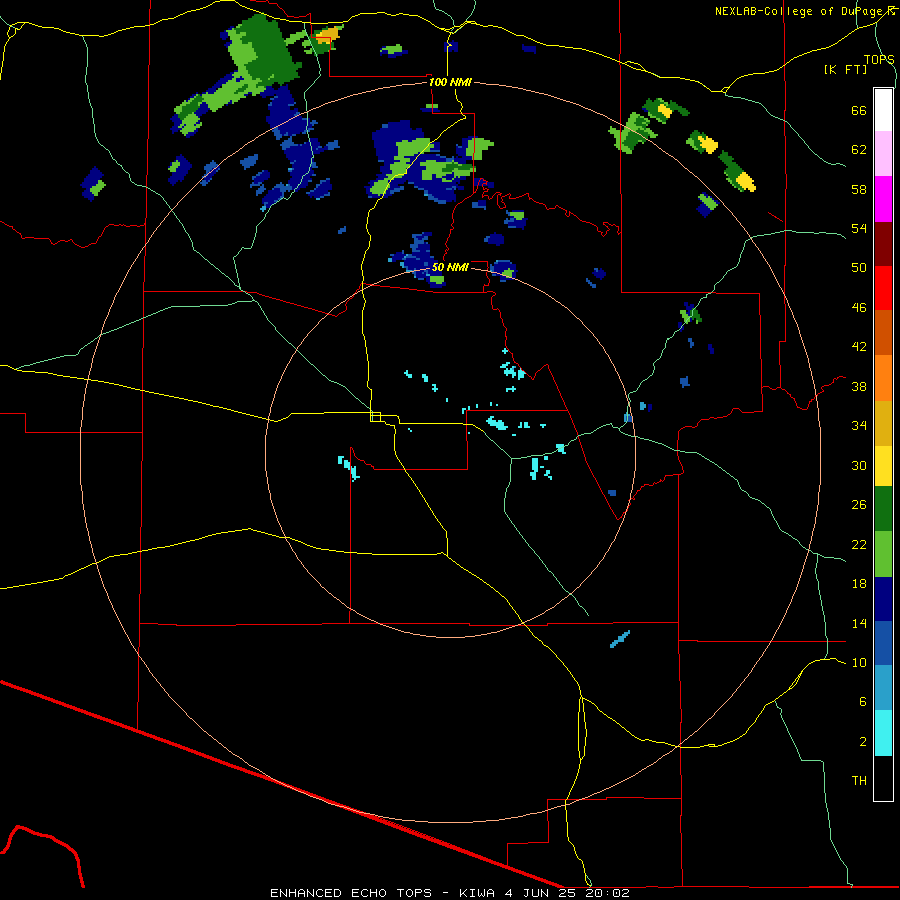900x900 pixels.
Task: Click the "ENHANCED ECHO TOPS" caption text
Action: pos(351,893)
